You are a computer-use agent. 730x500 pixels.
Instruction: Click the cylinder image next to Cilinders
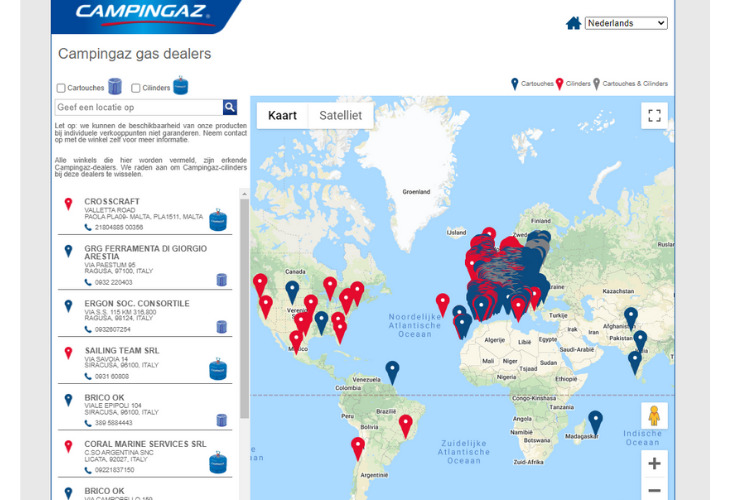click(181, 86)
